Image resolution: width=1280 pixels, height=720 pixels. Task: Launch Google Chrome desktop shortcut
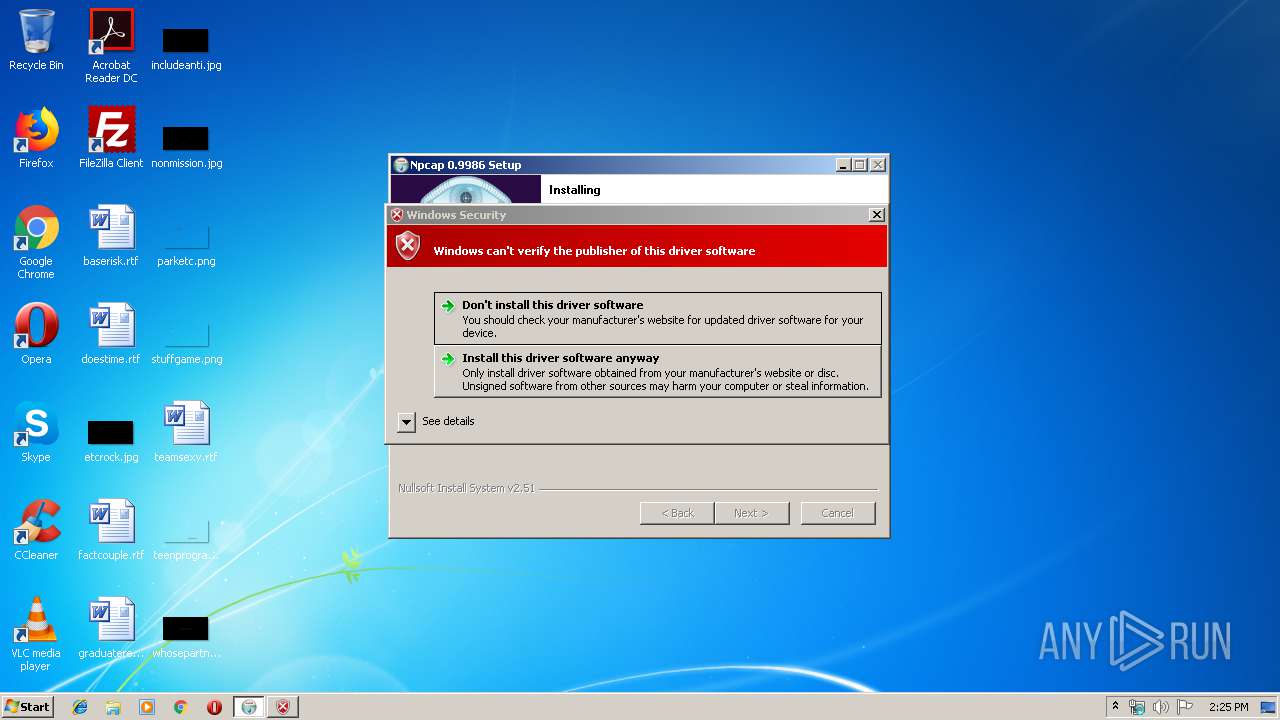36,242
